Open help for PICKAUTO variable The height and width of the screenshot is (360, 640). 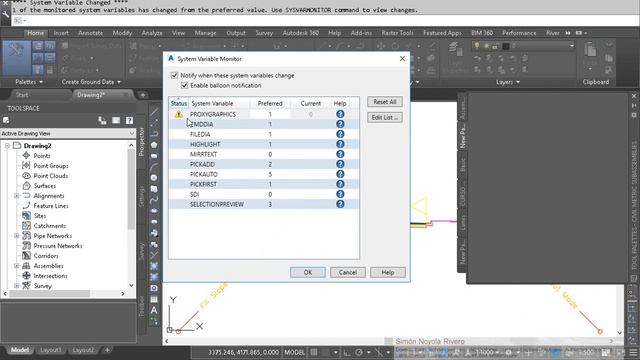[x=340, y=174]
